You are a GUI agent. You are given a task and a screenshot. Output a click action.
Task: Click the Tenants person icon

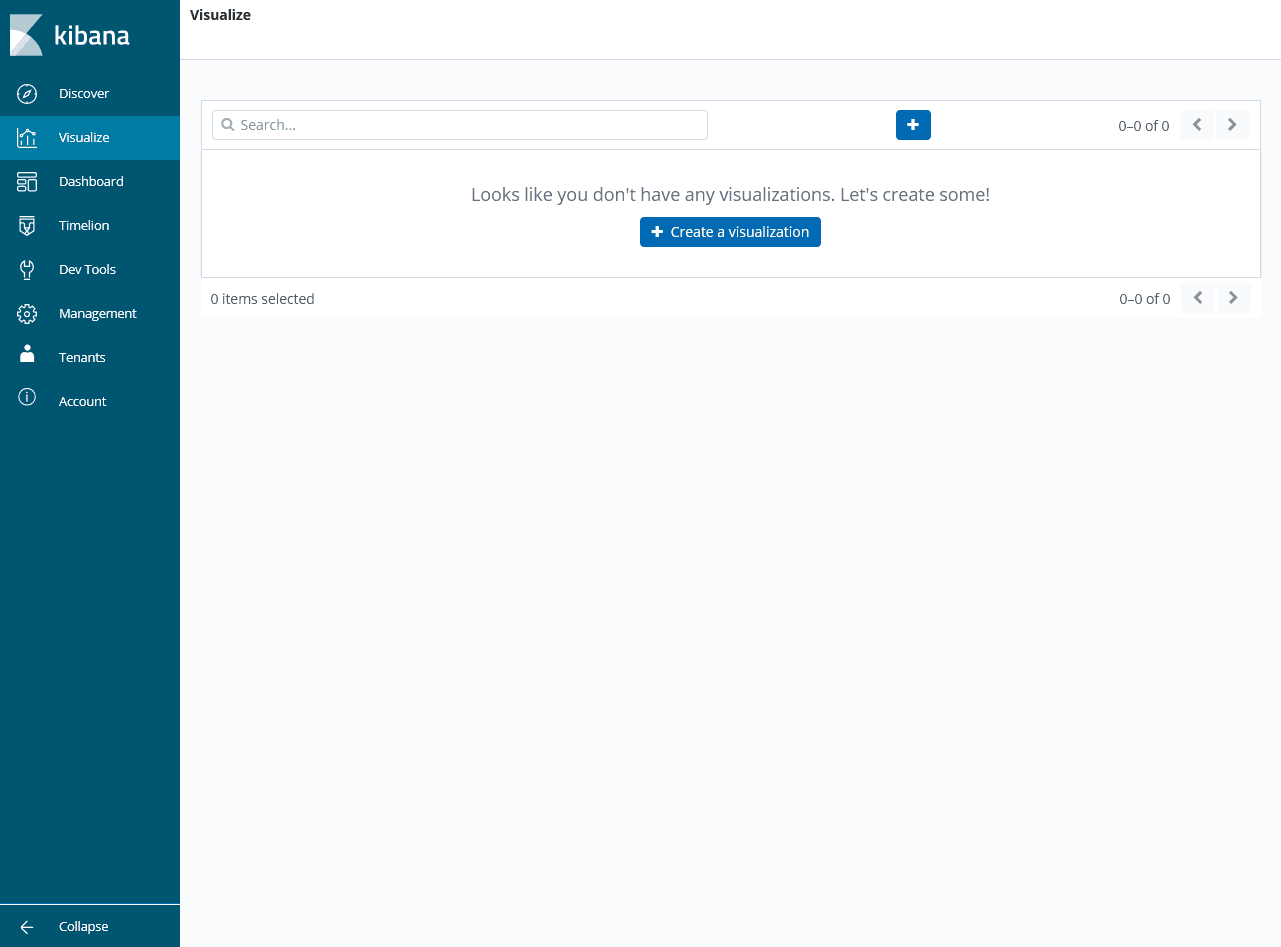[x=27, y=357]
